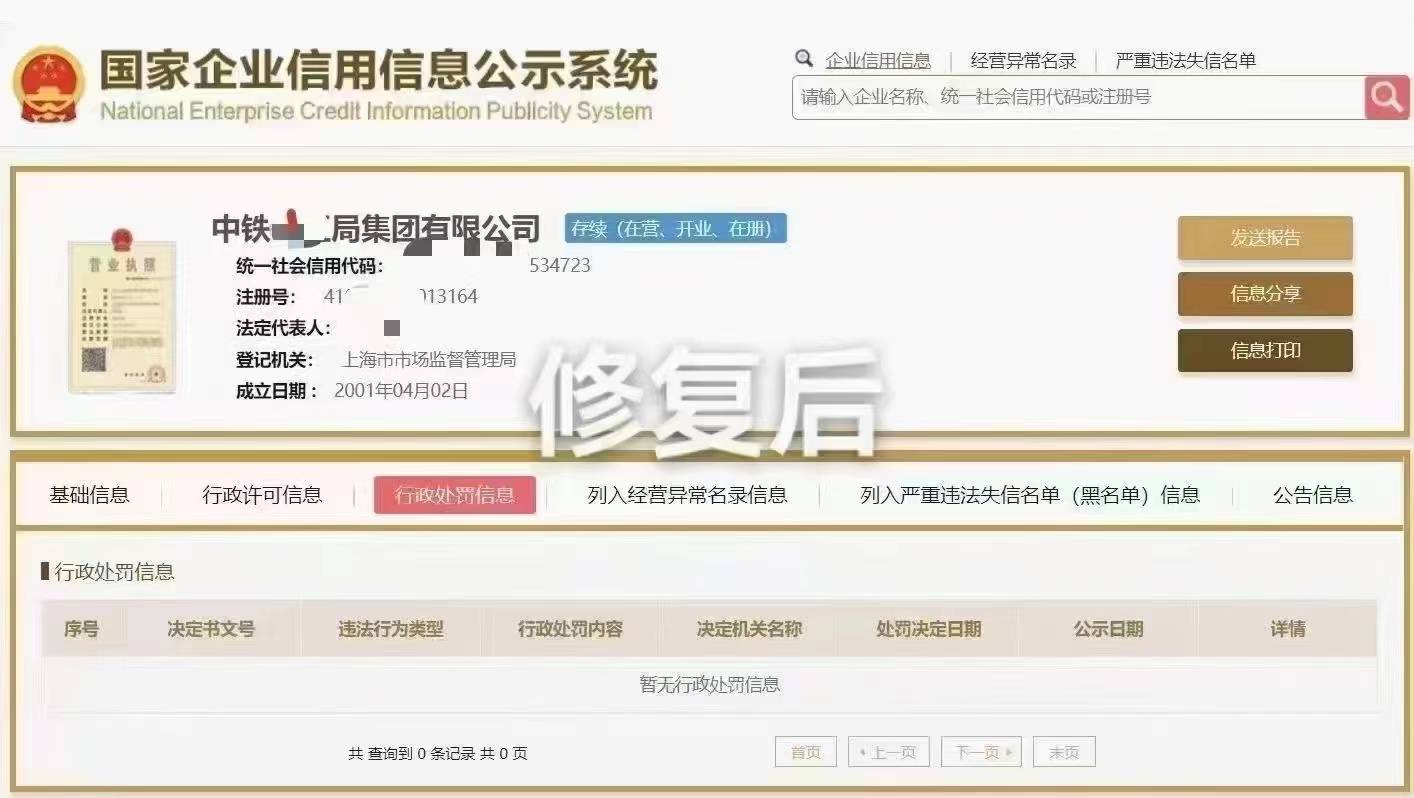Click the 末页 pagination button

(1064, 752)
